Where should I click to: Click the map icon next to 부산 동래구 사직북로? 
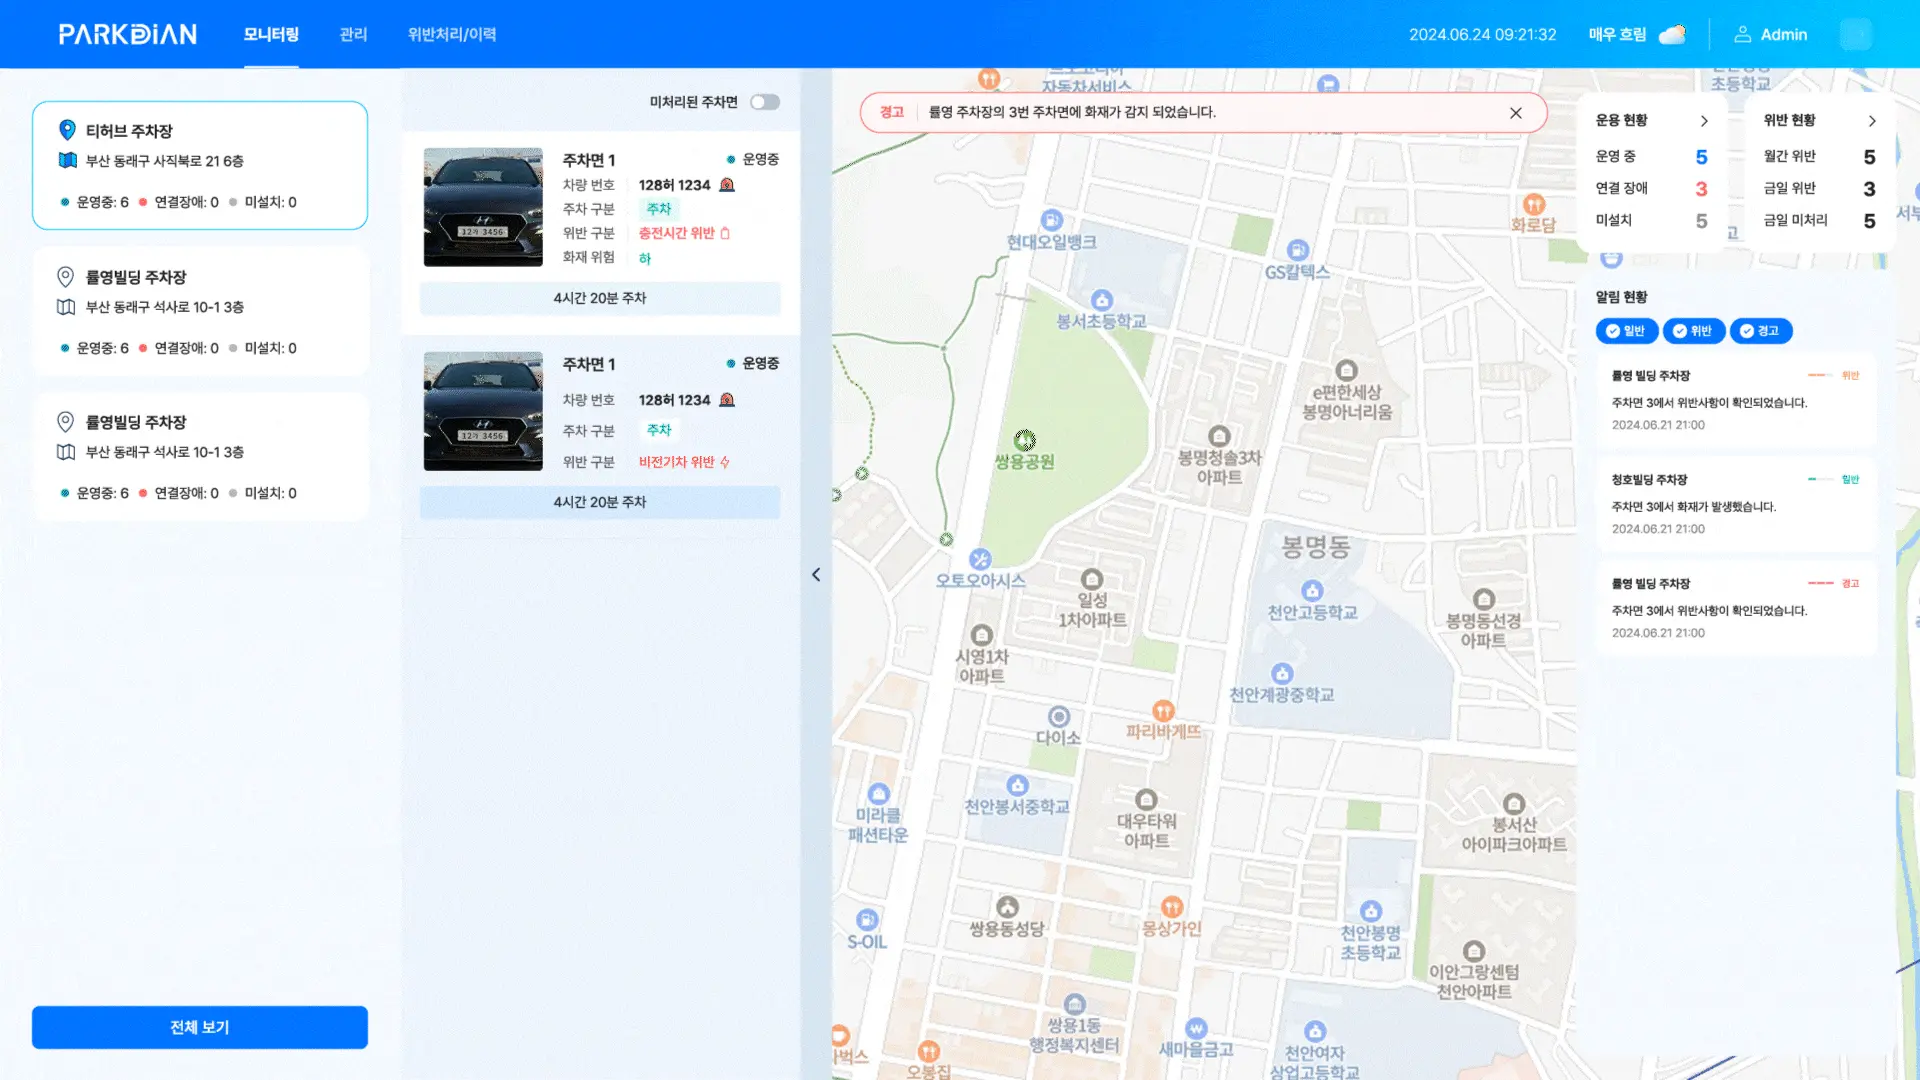click(x=67, y=160)
